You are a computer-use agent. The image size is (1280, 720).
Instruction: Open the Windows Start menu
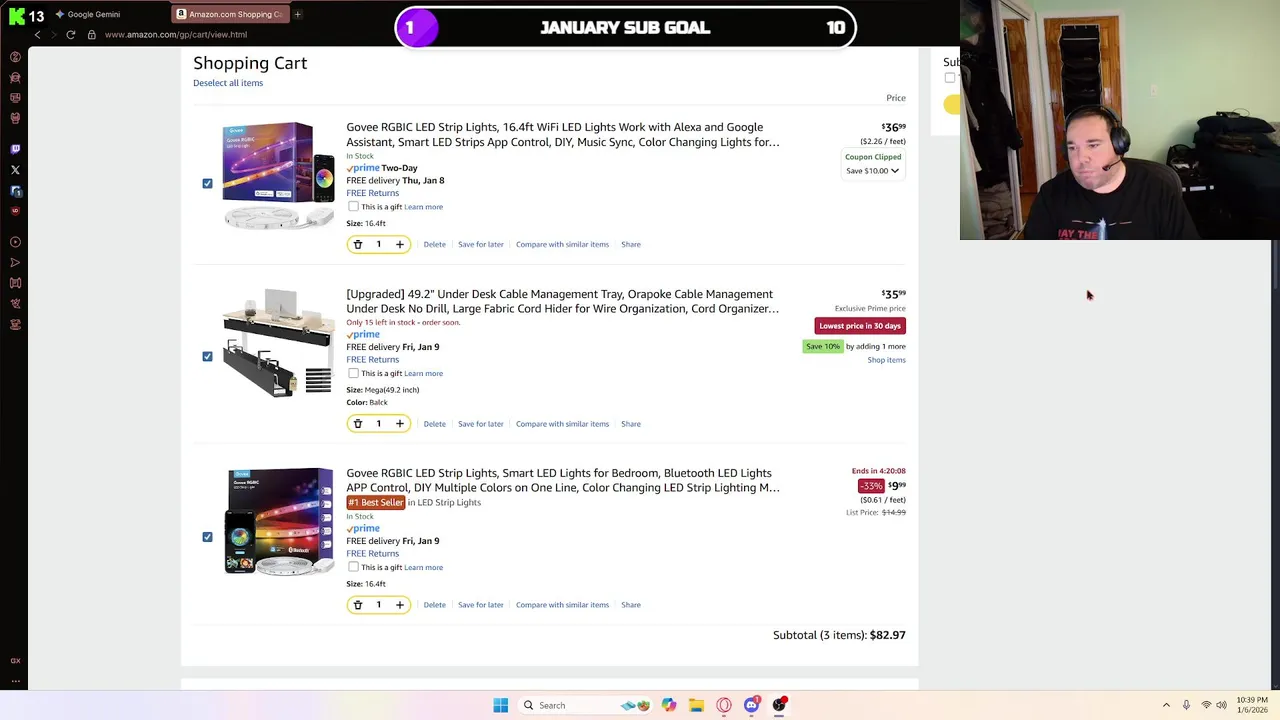click(x=500, y=705)
